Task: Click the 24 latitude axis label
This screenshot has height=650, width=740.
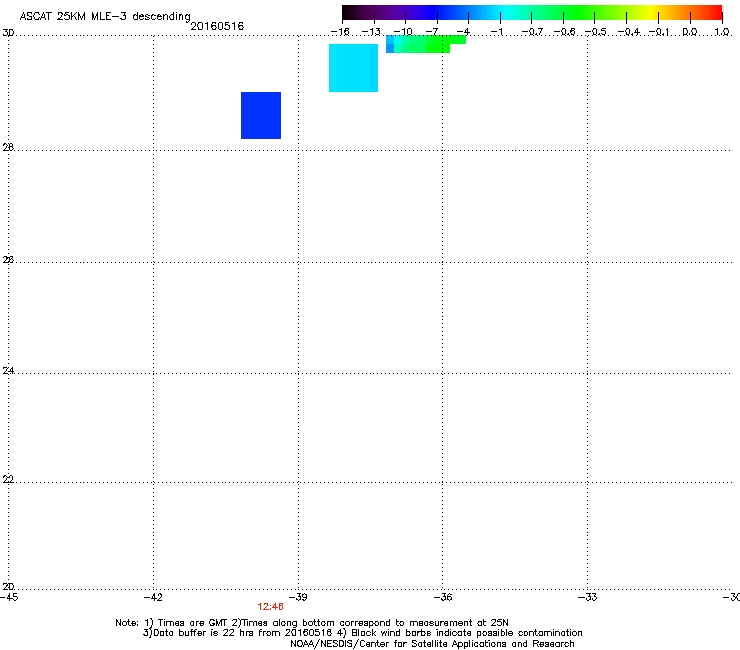Action: [x=8, y=371]
